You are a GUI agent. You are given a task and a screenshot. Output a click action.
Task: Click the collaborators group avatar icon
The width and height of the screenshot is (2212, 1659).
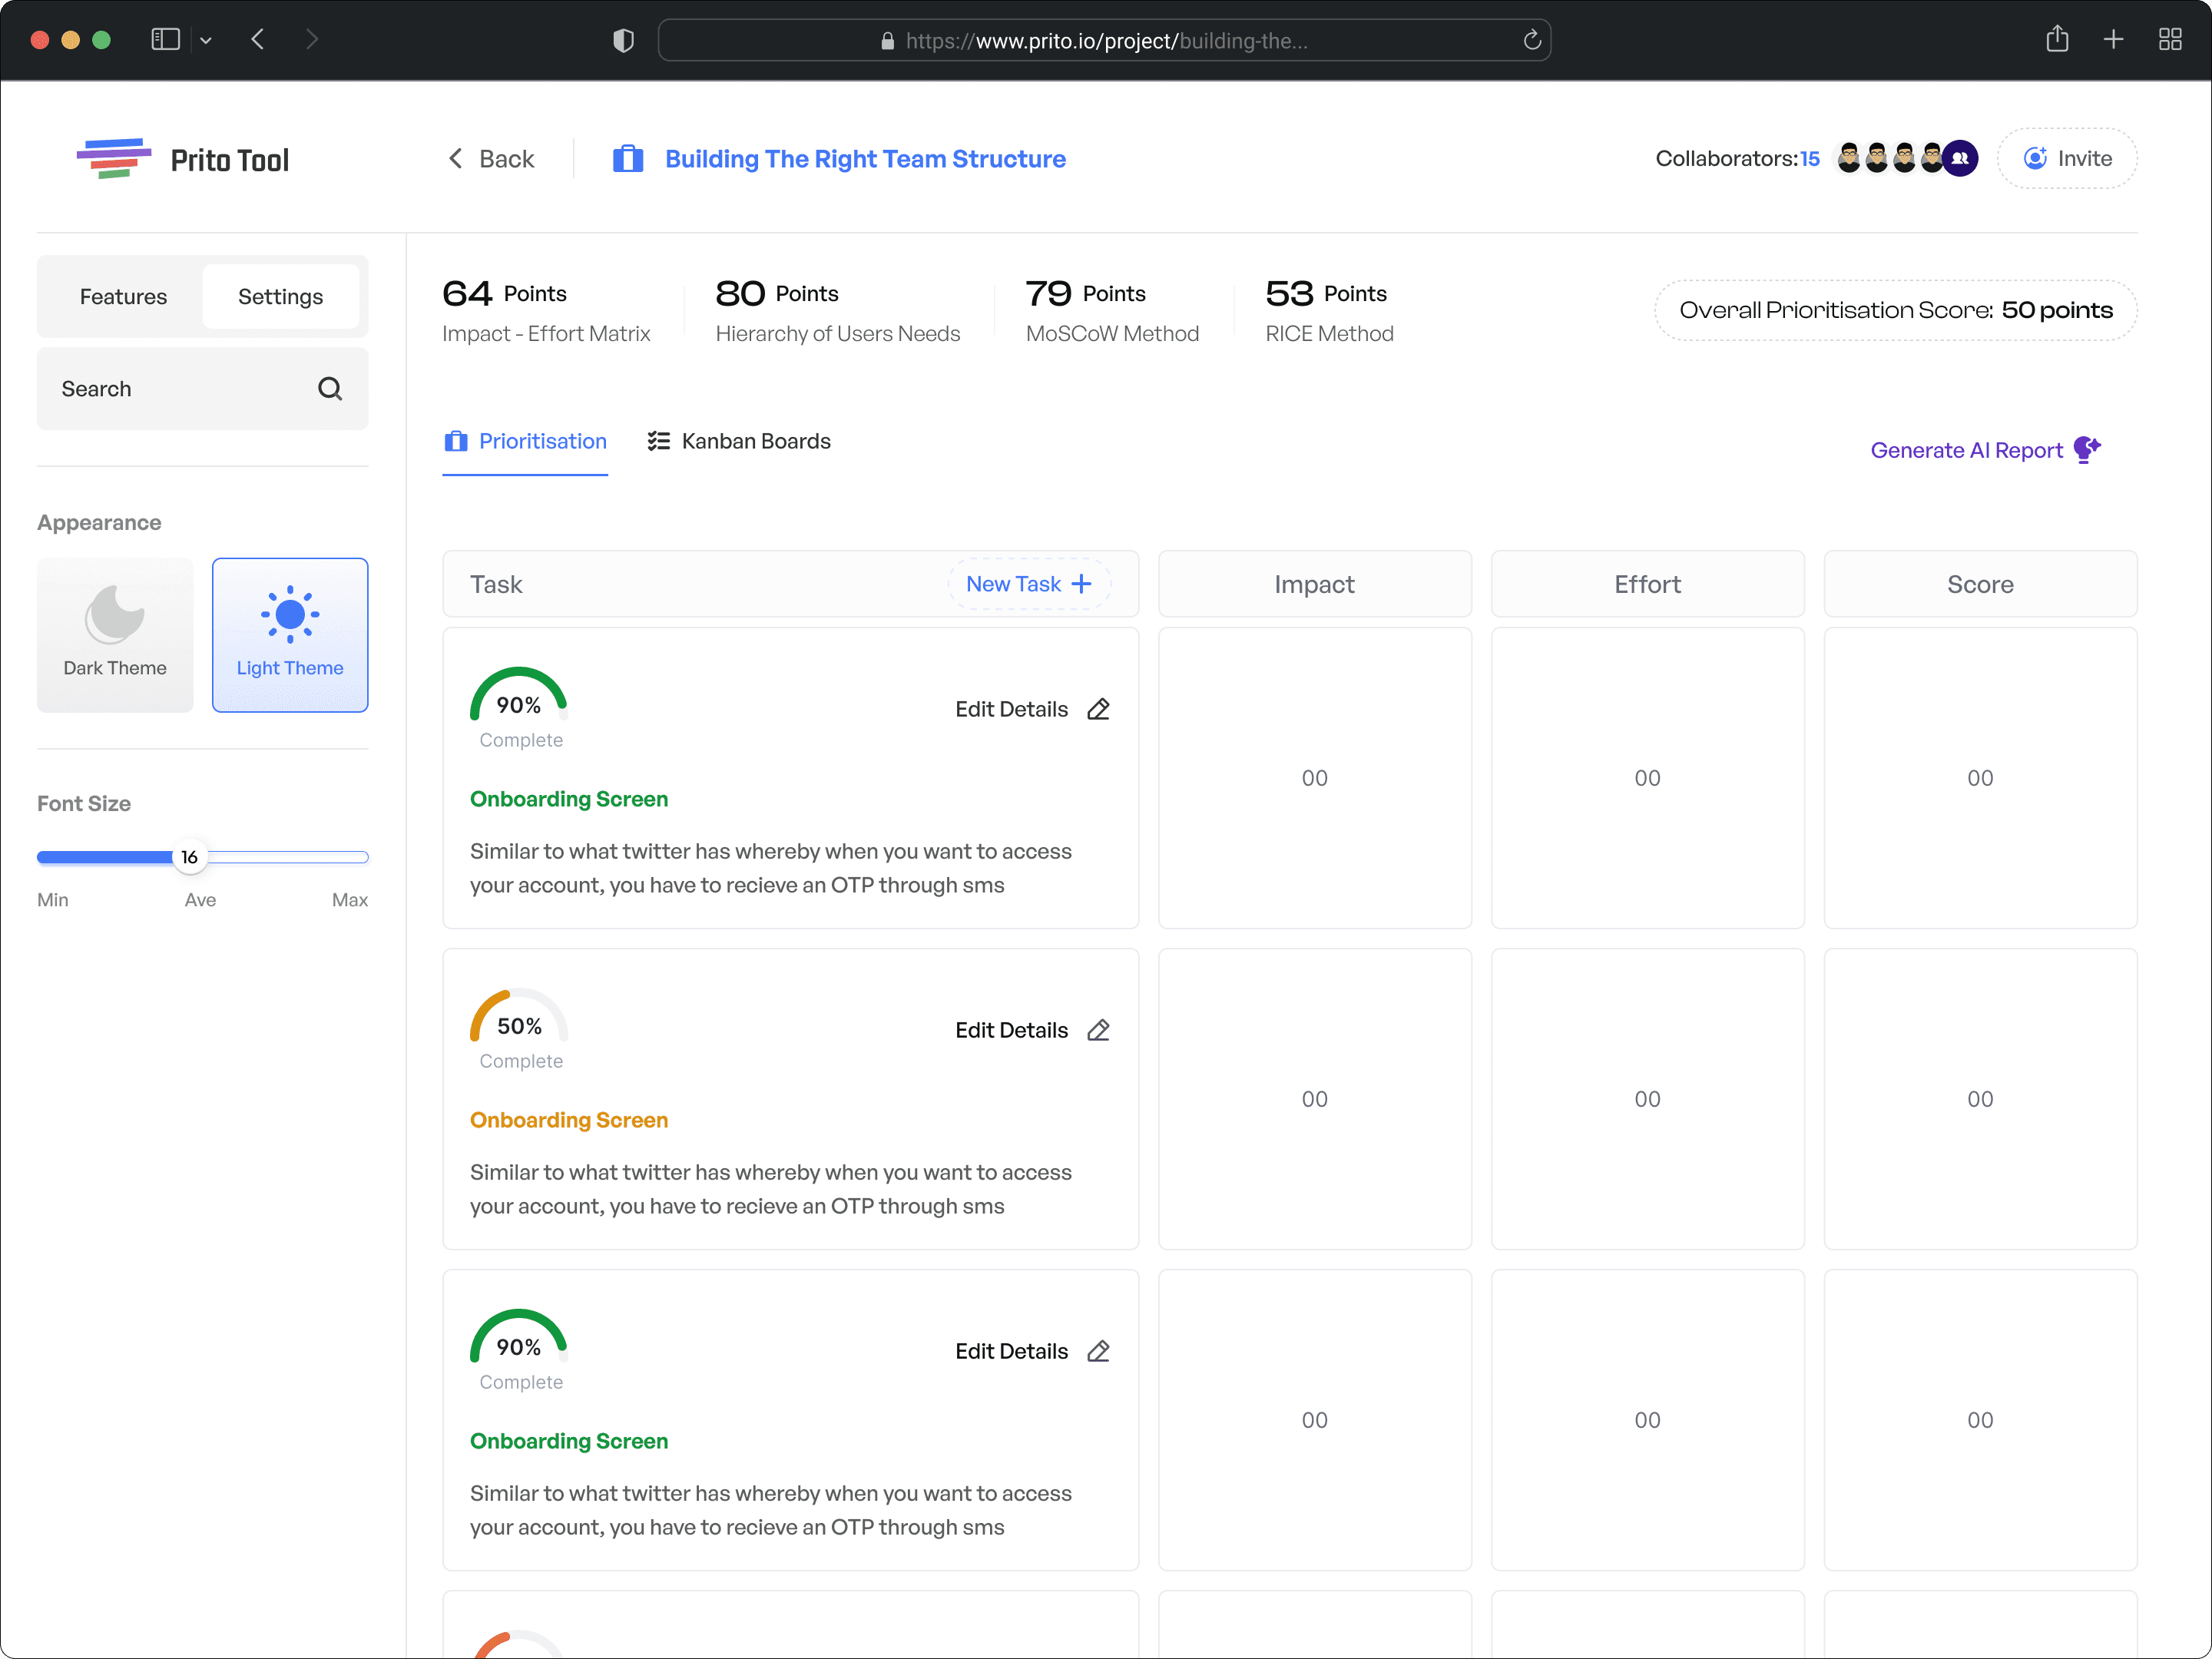1960,158
